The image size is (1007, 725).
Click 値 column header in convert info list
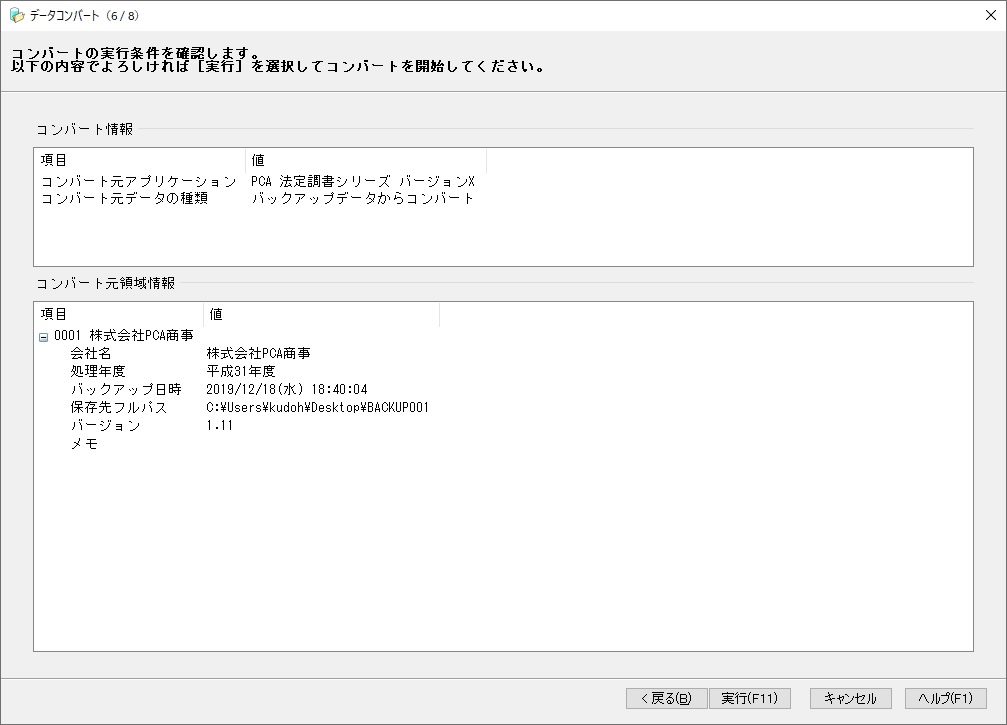(365, 160)
